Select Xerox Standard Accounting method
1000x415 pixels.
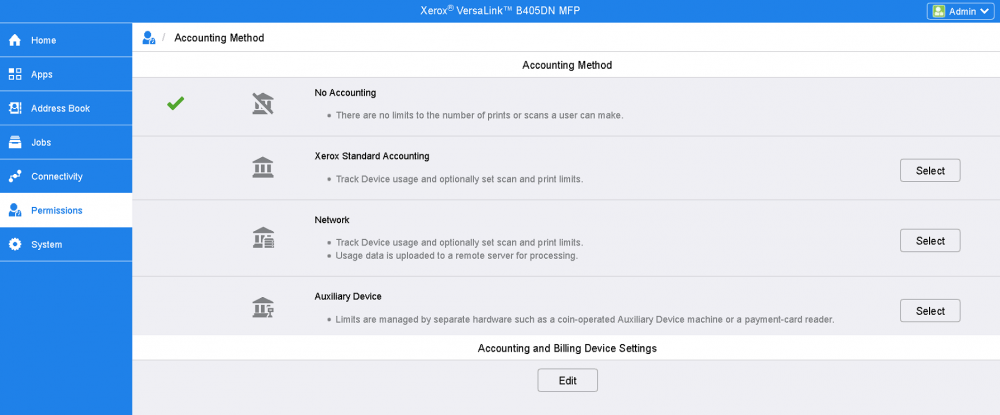tap(930, 171)
